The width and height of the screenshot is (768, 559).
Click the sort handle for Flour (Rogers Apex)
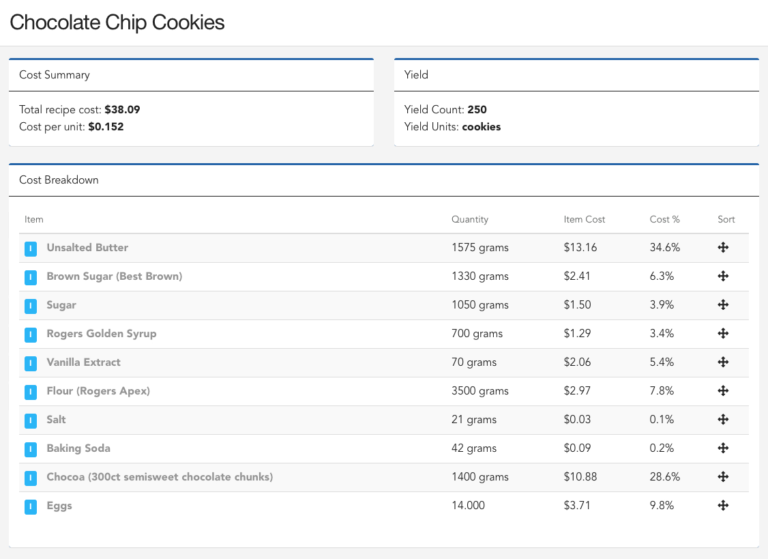click(x=723, y=391)
